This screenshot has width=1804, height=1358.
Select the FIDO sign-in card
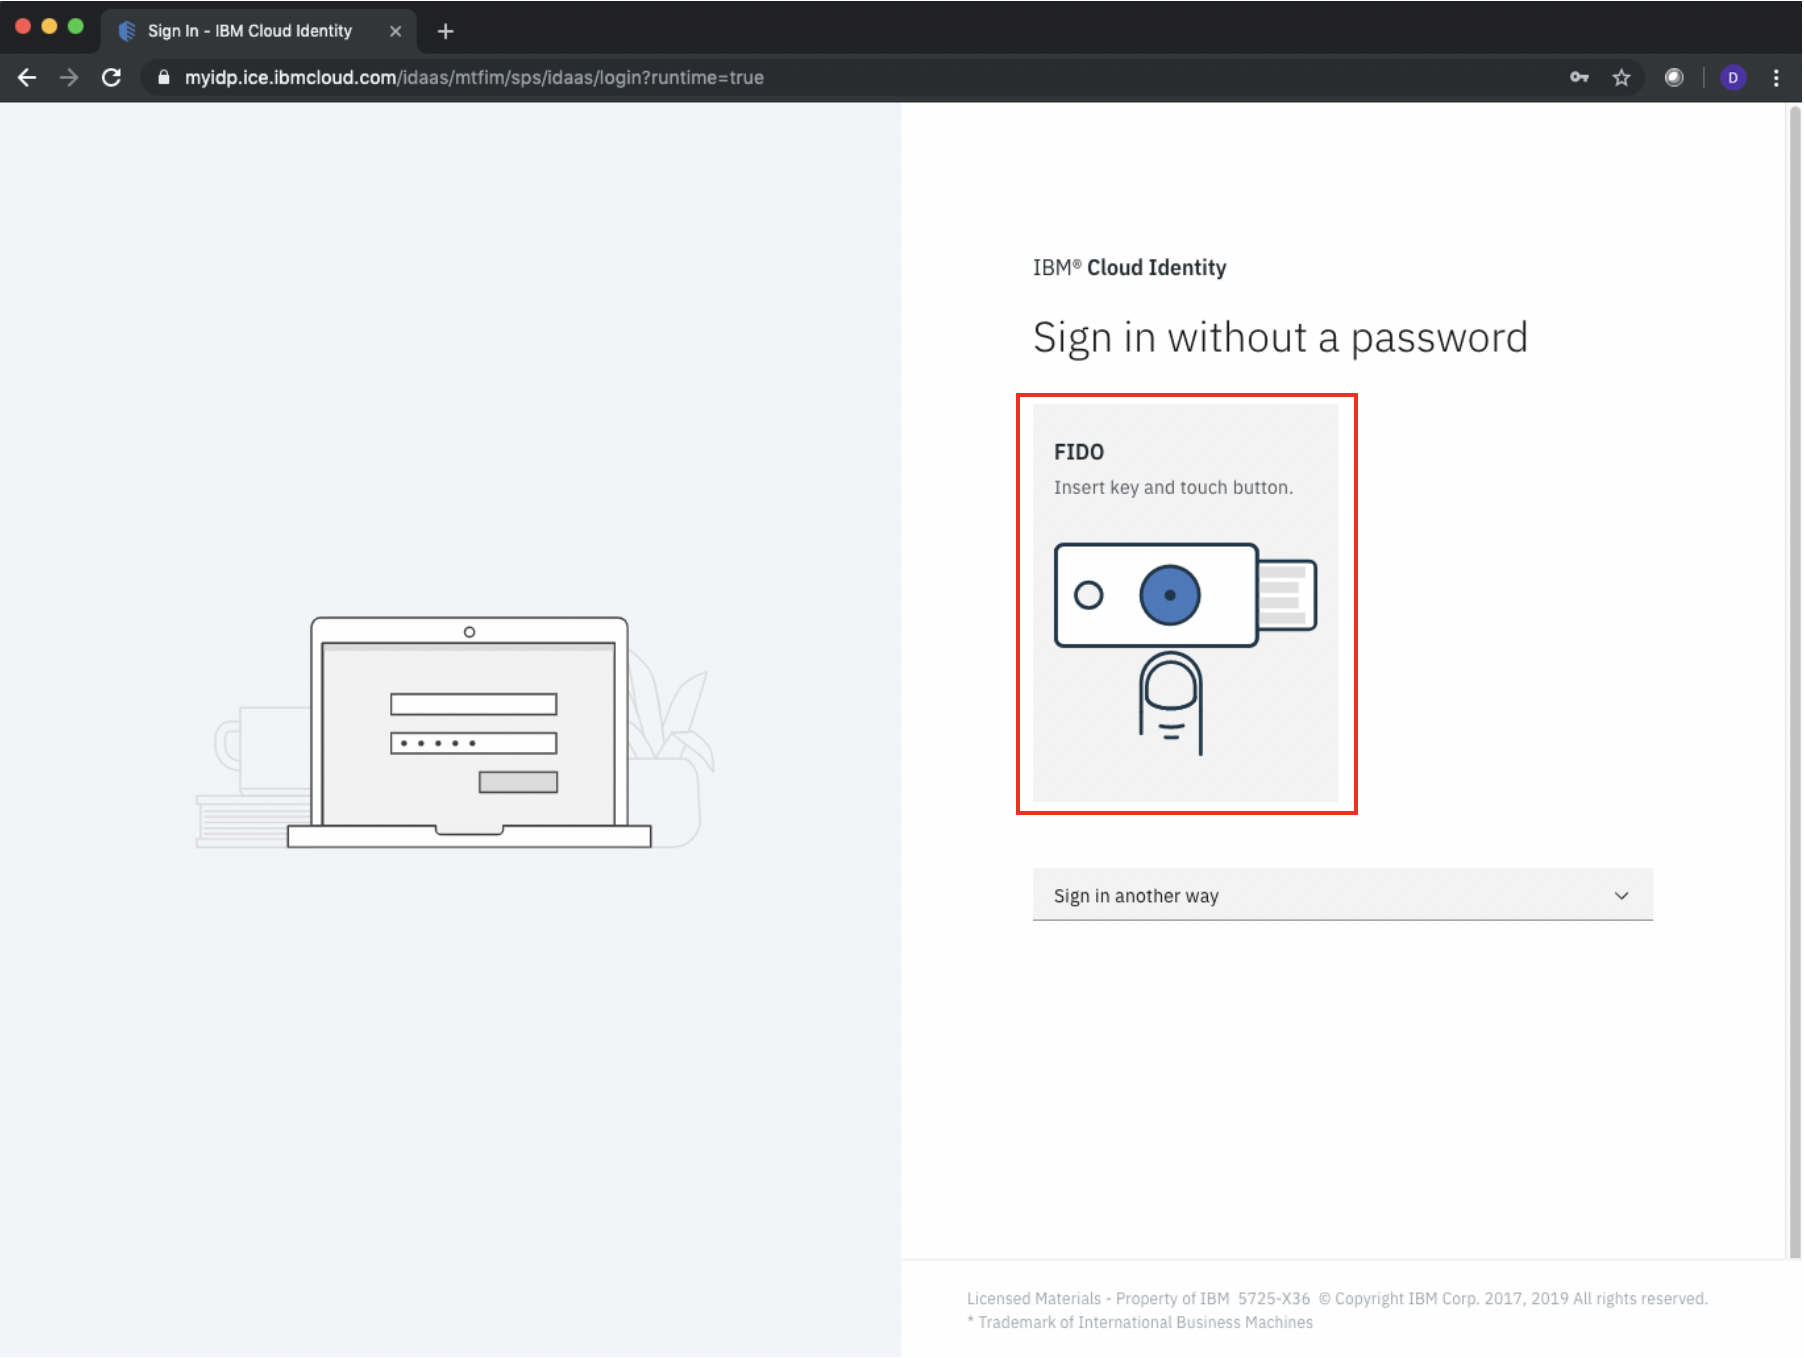point(1185,603)
